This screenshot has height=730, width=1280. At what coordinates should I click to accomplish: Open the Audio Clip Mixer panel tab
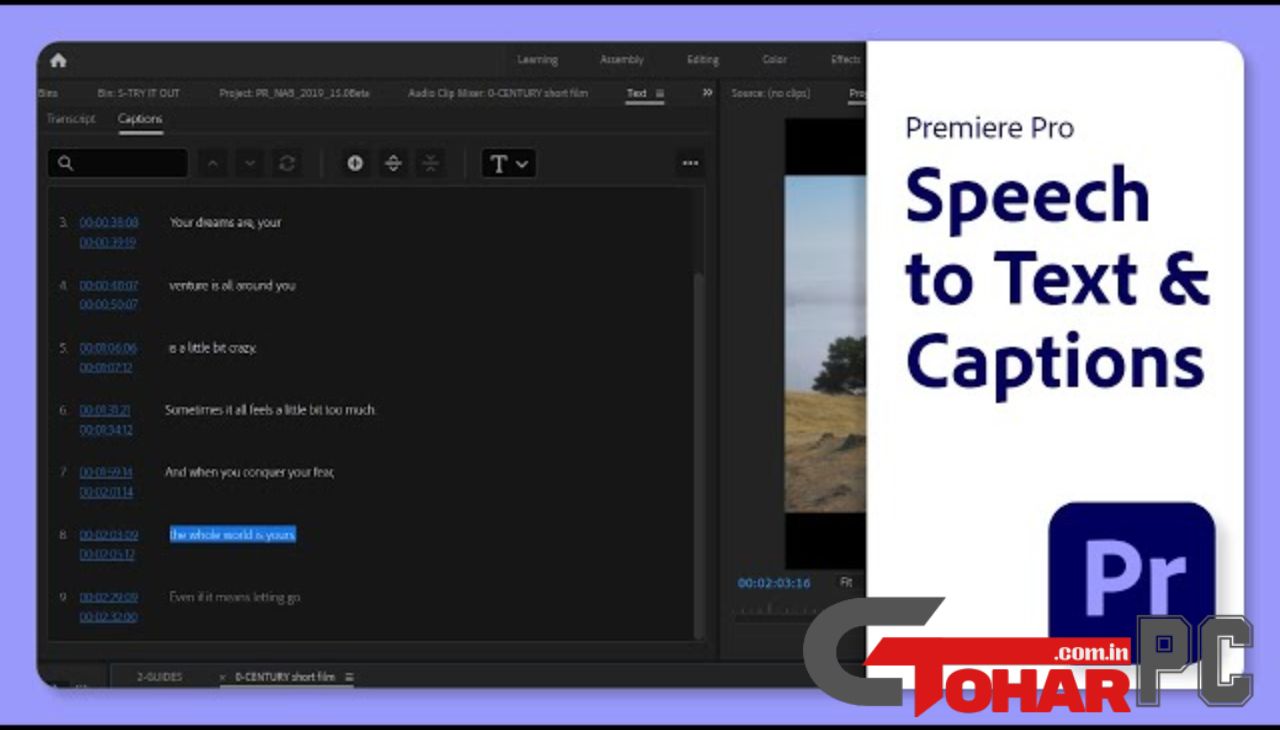coord(498,93)
